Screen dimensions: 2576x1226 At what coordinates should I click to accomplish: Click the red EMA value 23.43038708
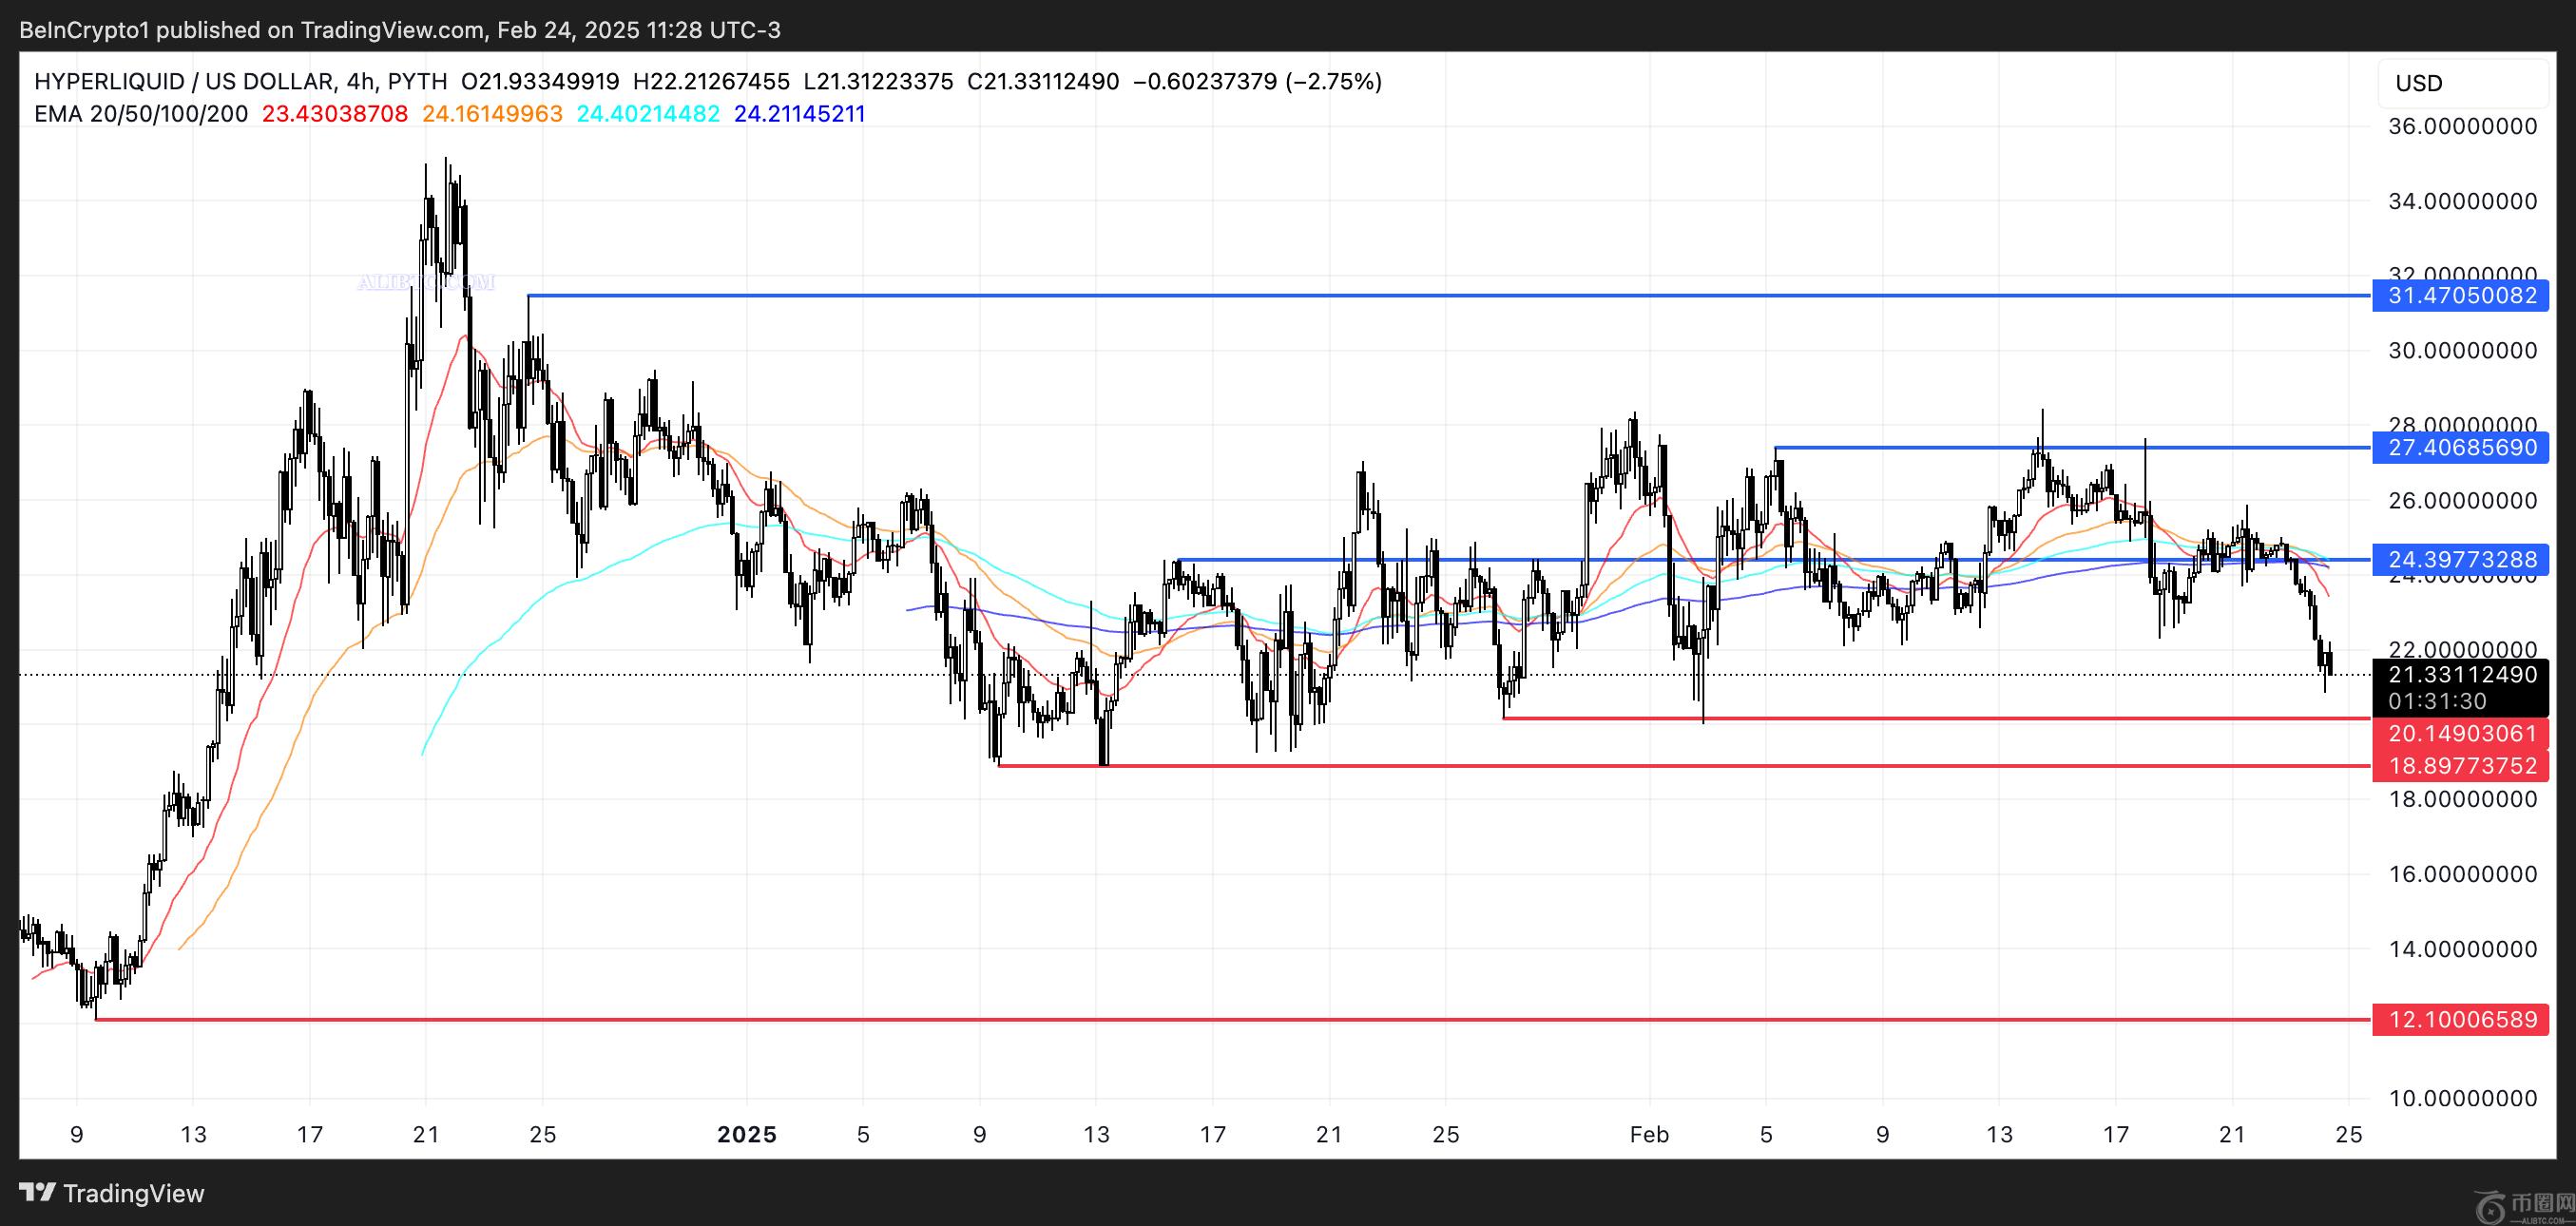334,114
